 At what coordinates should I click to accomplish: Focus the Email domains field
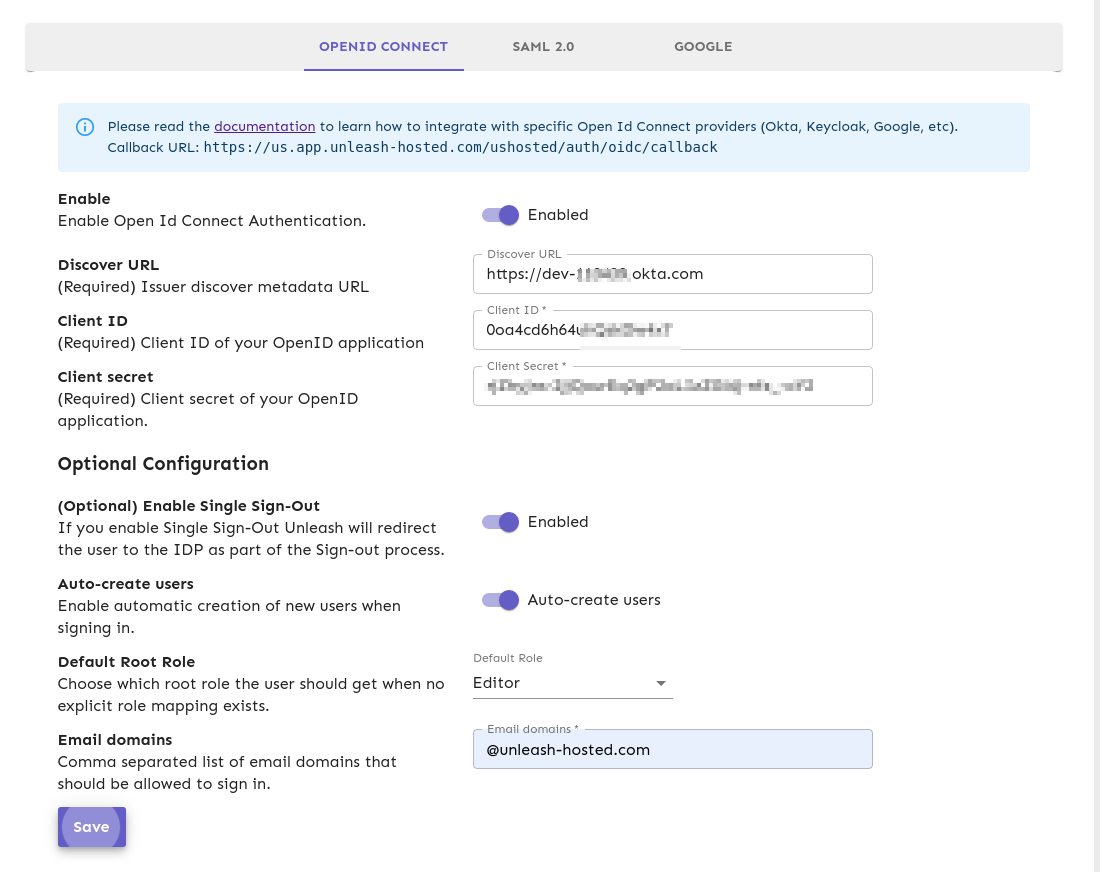tap(672, 749)
